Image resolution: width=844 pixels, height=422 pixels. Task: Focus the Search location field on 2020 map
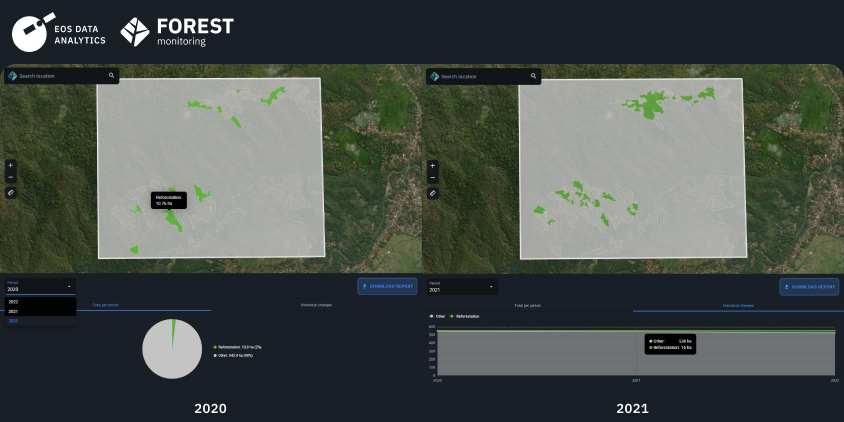click(62, 76)
